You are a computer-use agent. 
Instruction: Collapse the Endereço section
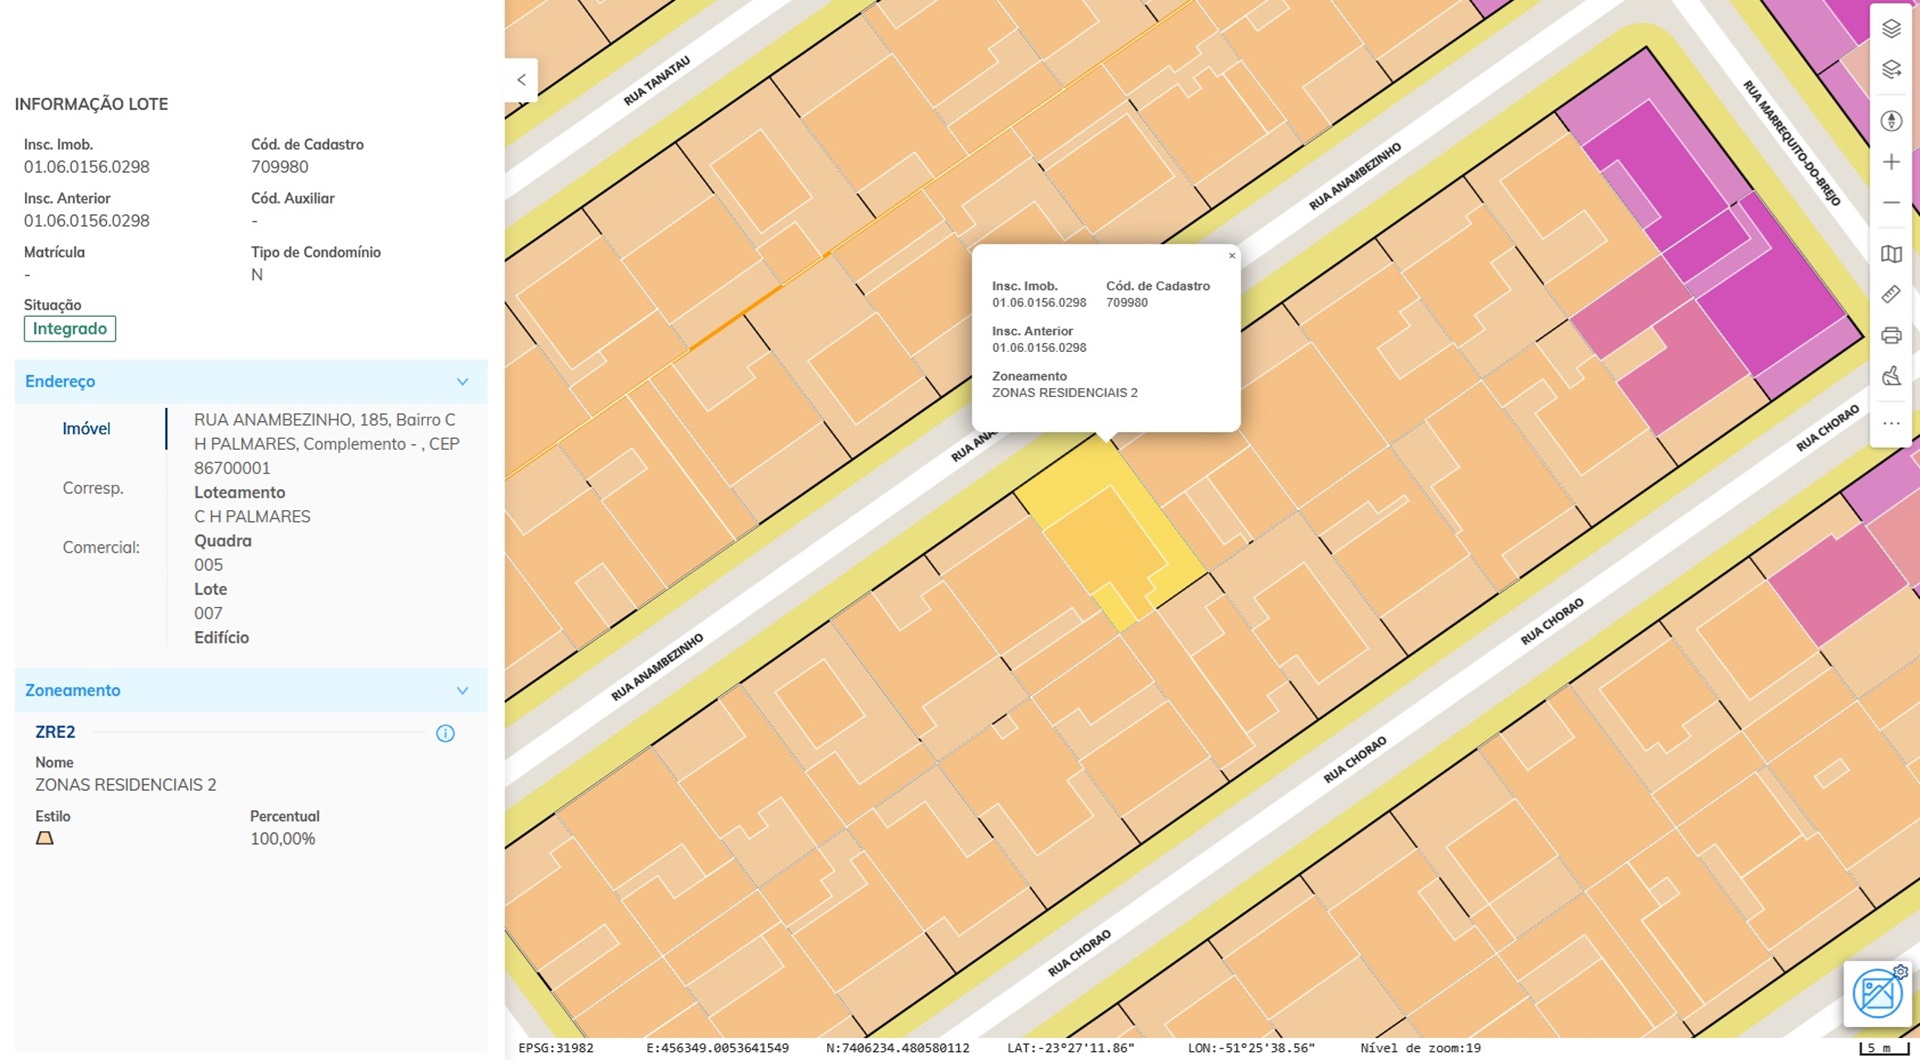point(462,382)
